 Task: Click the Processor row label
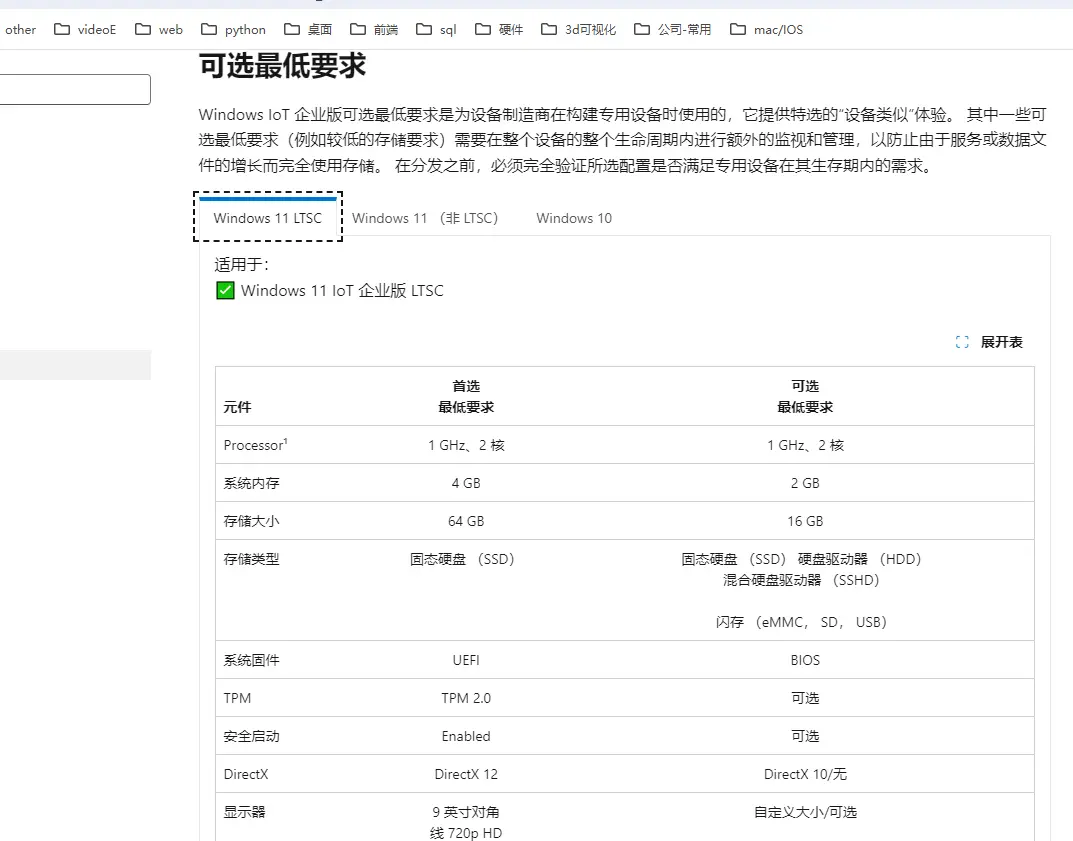coord(255,445)
